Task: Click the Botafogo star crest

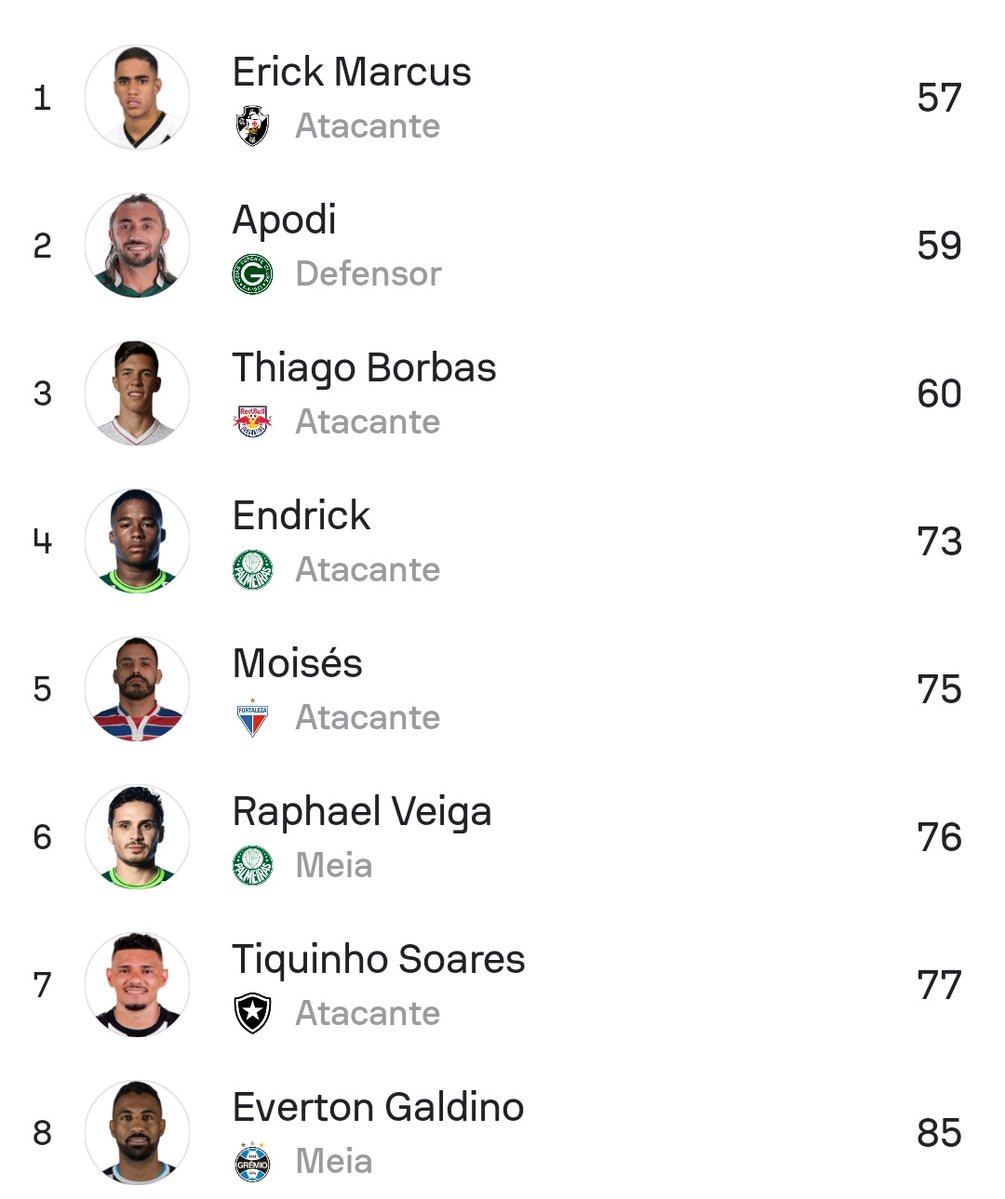Action: coord(252,1014)
